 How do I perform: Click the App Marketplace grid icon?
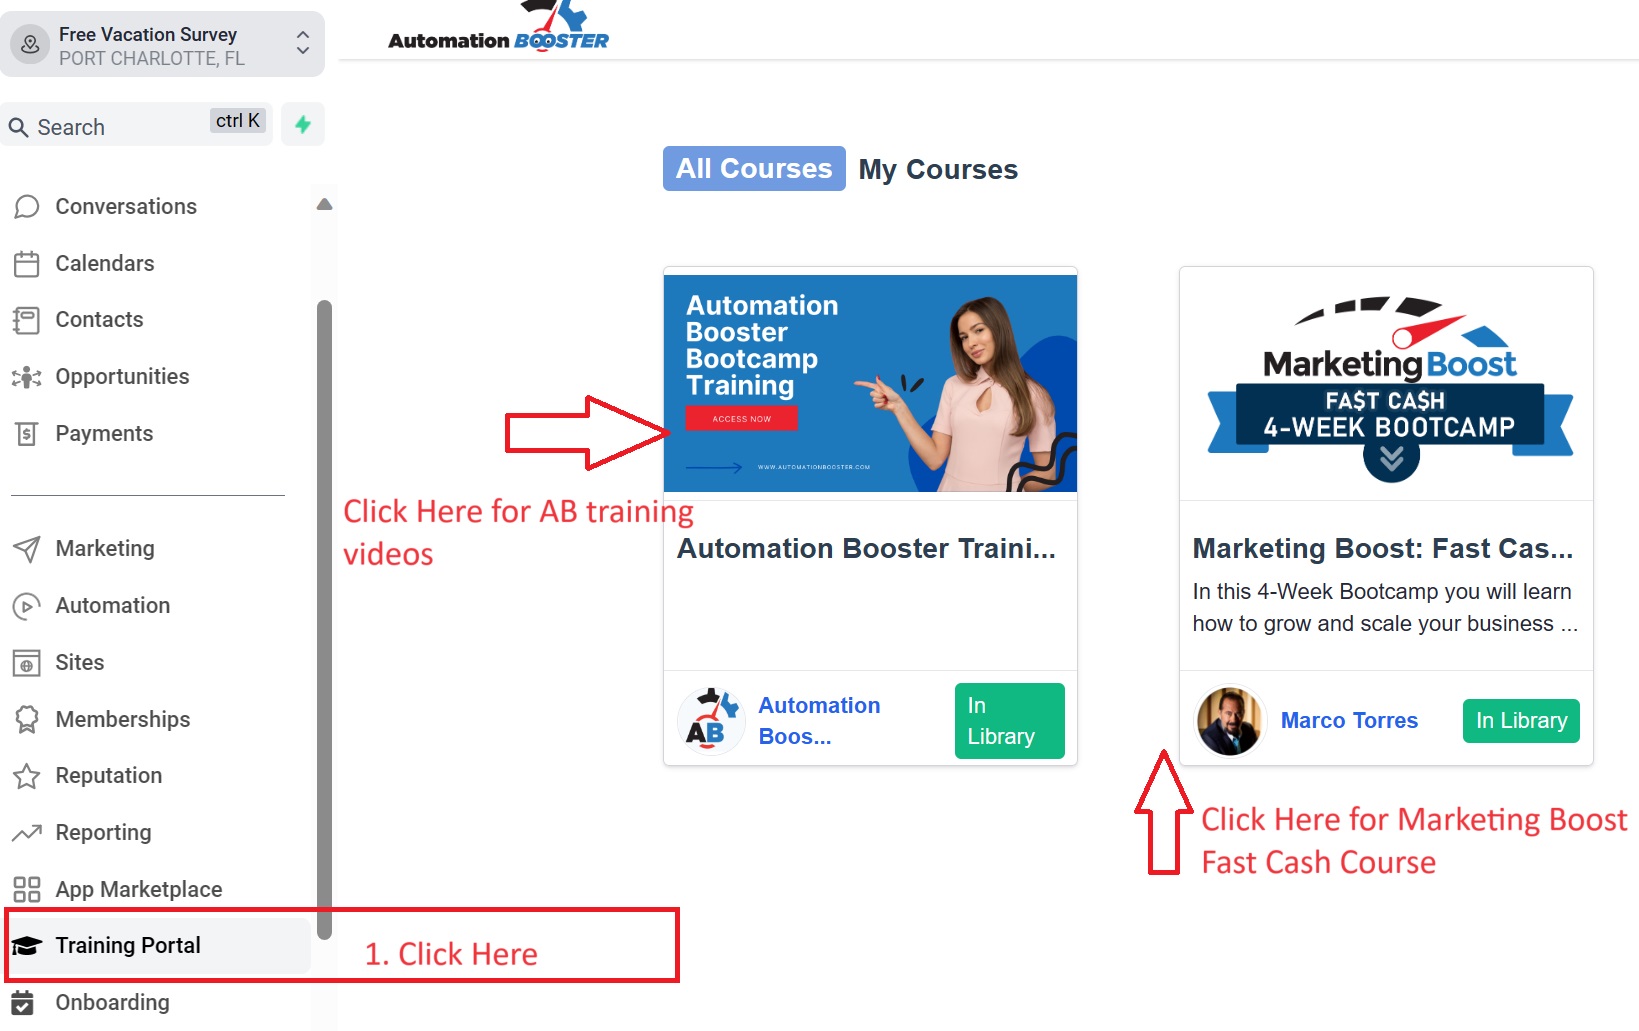pyautogui.click(x=27, y=890)
